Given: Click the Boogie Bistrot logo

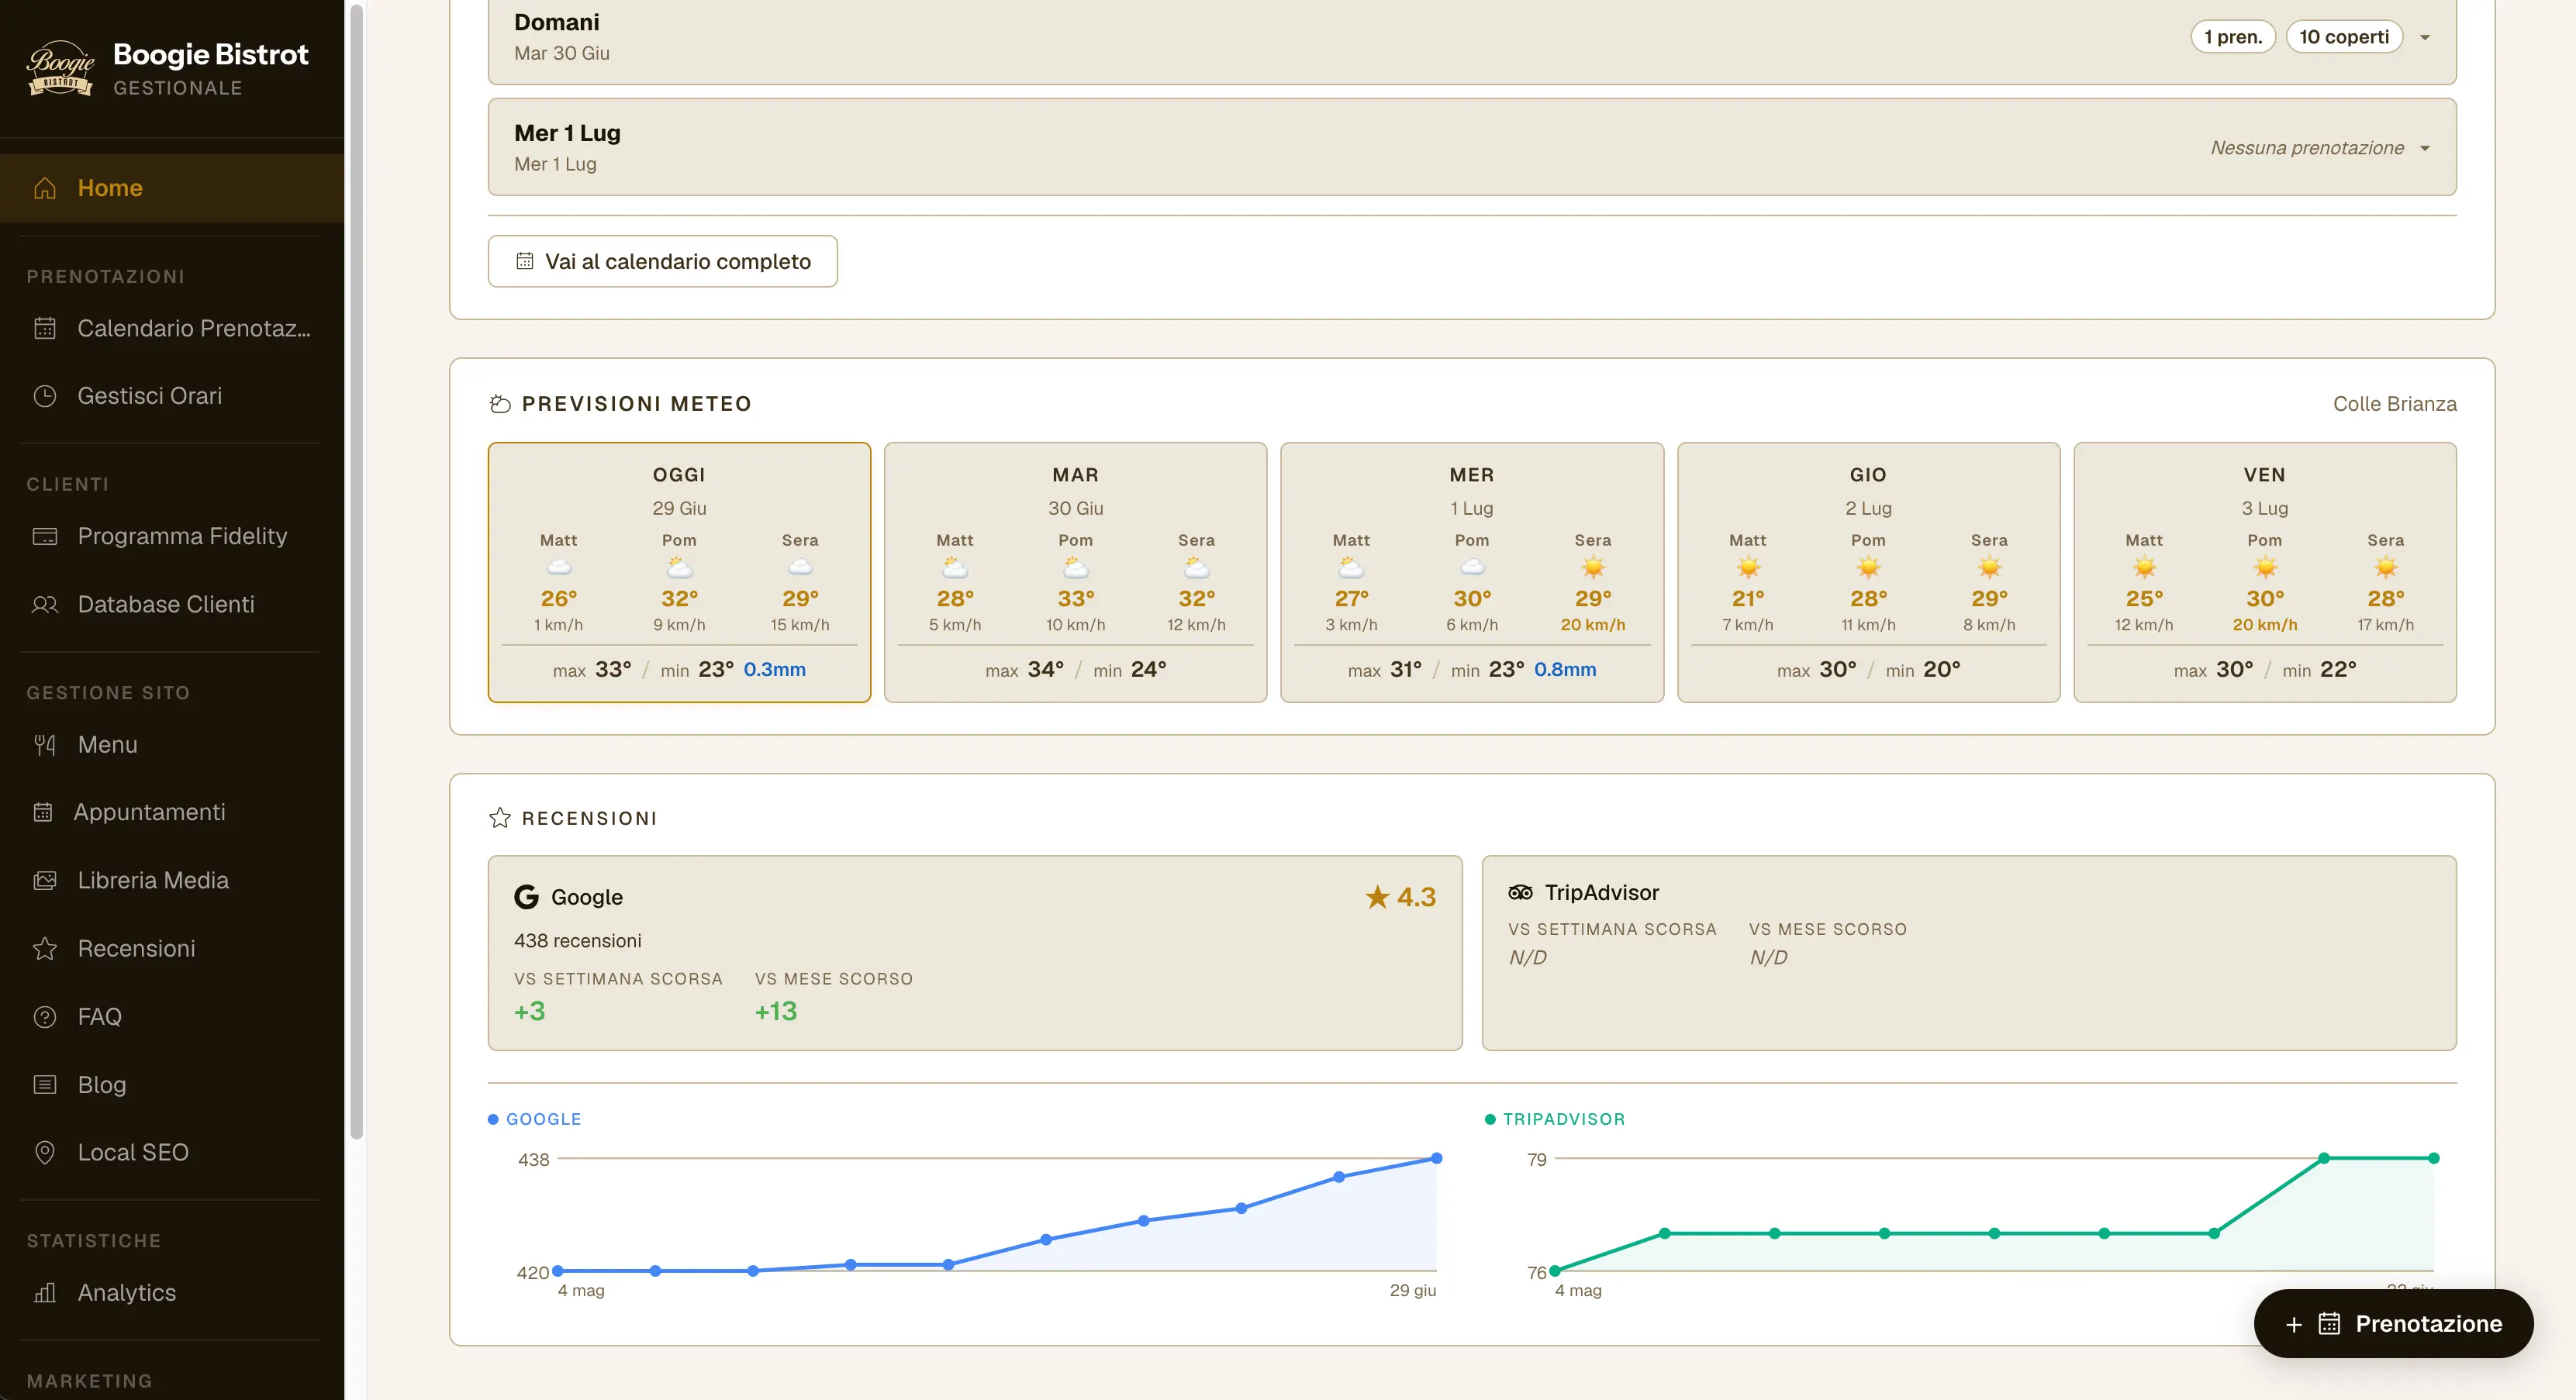Looking at the screenshot, I should pyautogui.click(x=60, y=68).
